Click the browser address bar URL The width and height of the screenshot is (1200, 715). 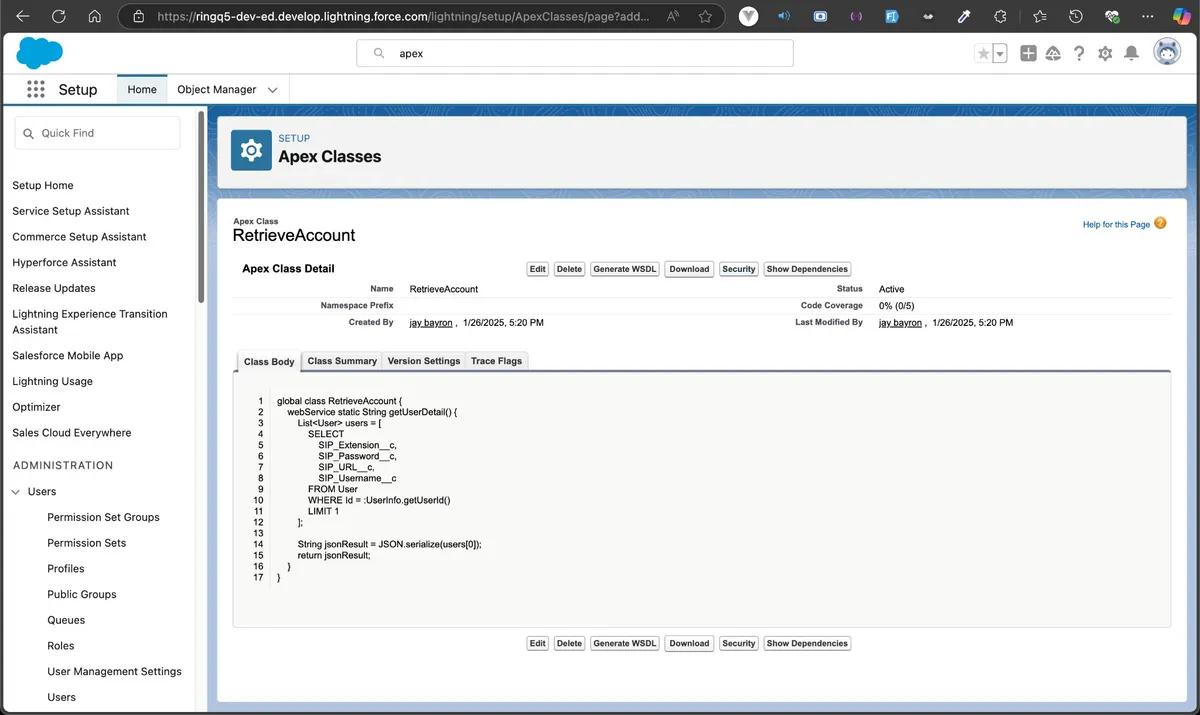tap(405, 17)
